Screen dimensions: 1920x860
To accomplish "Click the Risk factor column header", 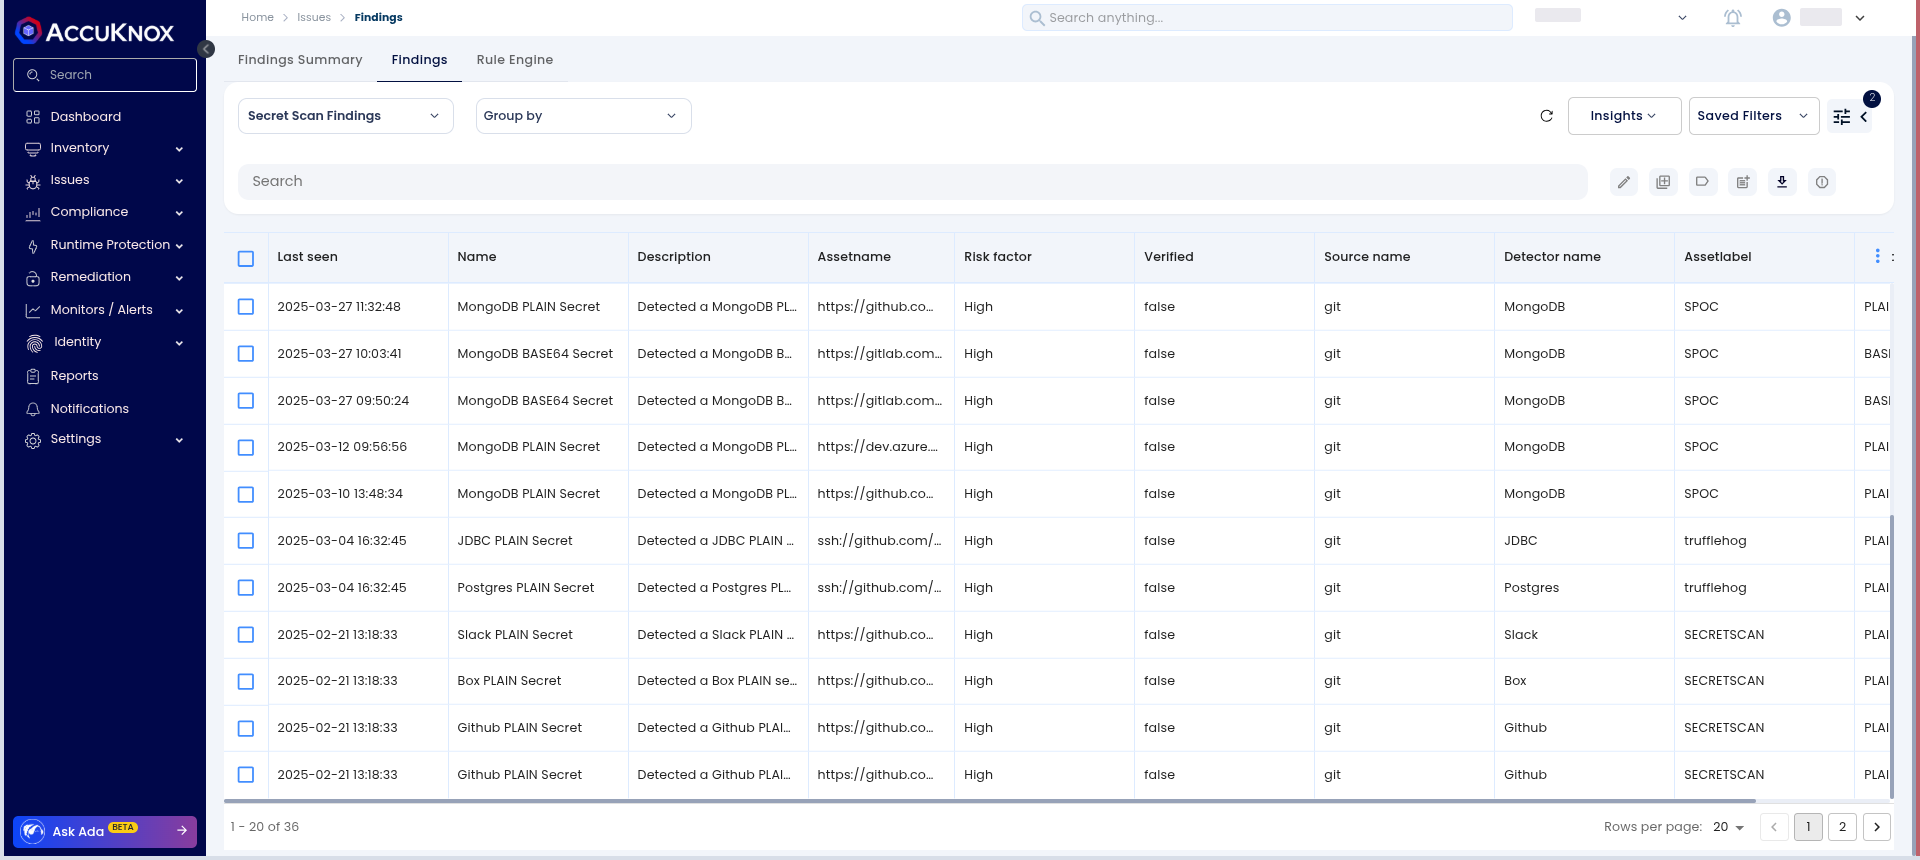I will [x=997, y=257].
